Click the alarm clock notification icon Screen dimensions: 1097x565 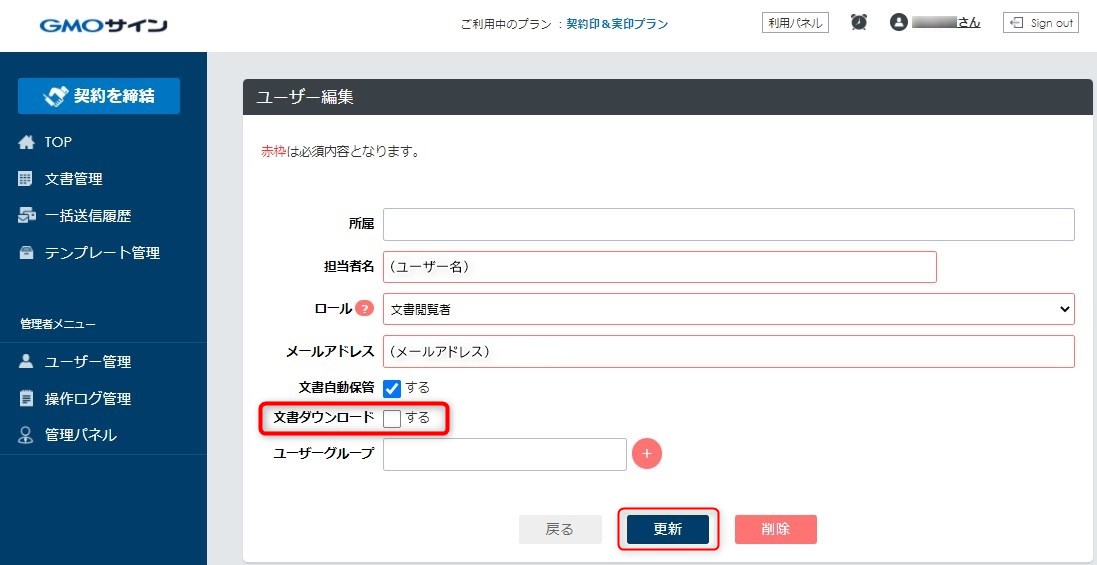859,22
